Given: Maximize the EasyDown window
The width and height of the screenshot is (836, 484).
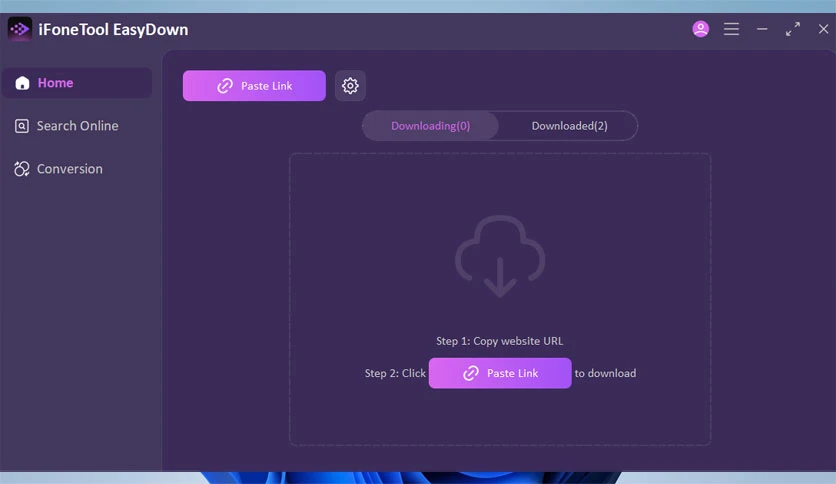Looking at the screenshot, I should coord(793,29).
